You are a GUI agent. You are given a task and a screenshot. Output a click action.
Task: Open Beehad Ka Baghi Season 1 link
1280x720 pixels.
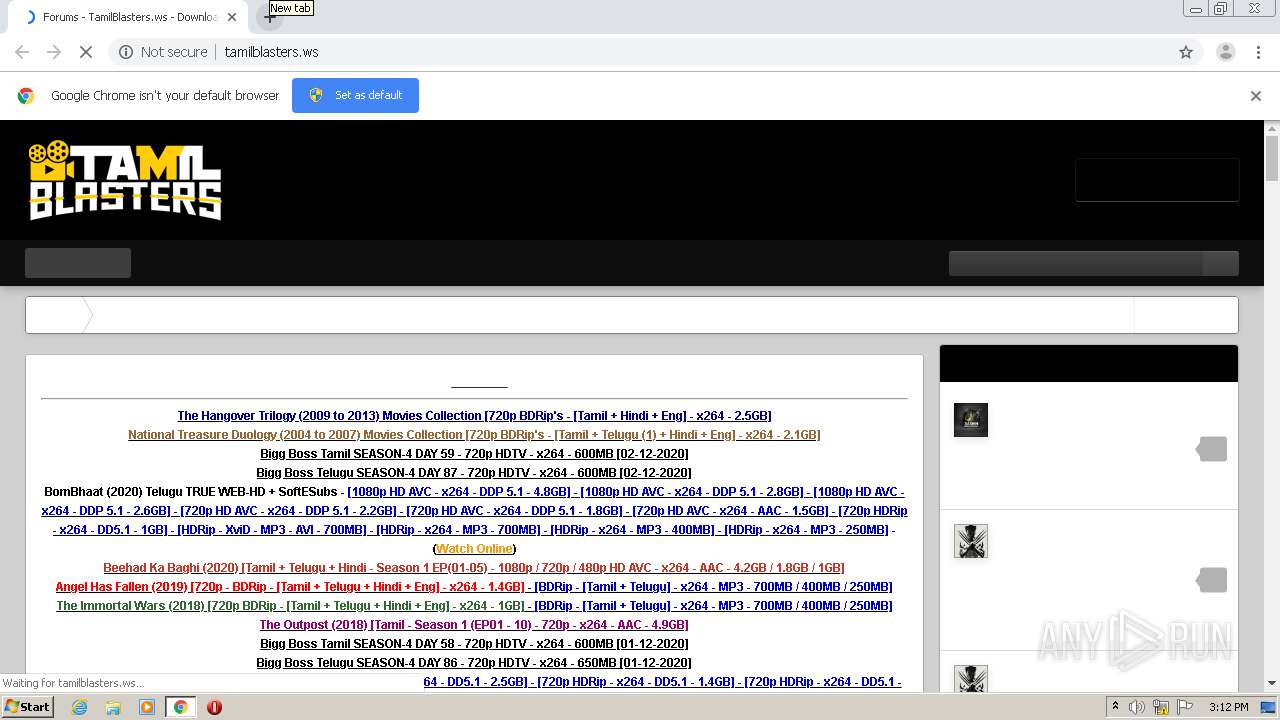474,568
